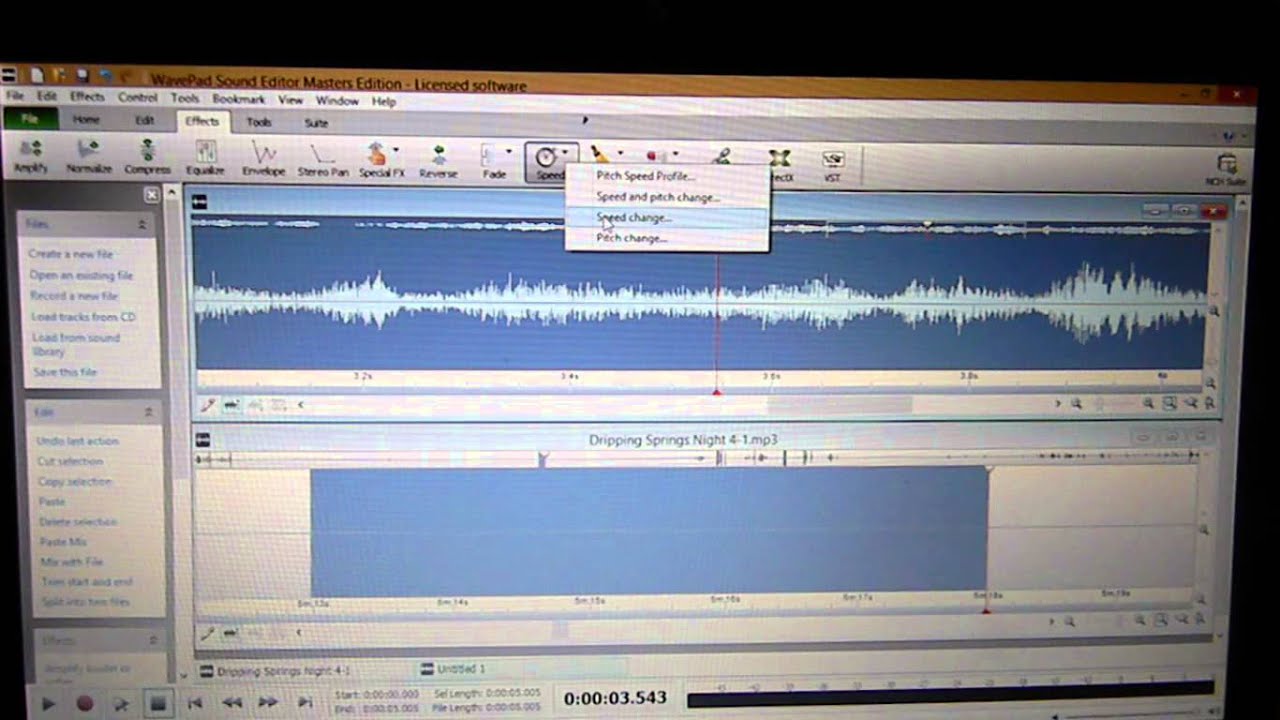Close the left sidebar panel

point(151,195)
